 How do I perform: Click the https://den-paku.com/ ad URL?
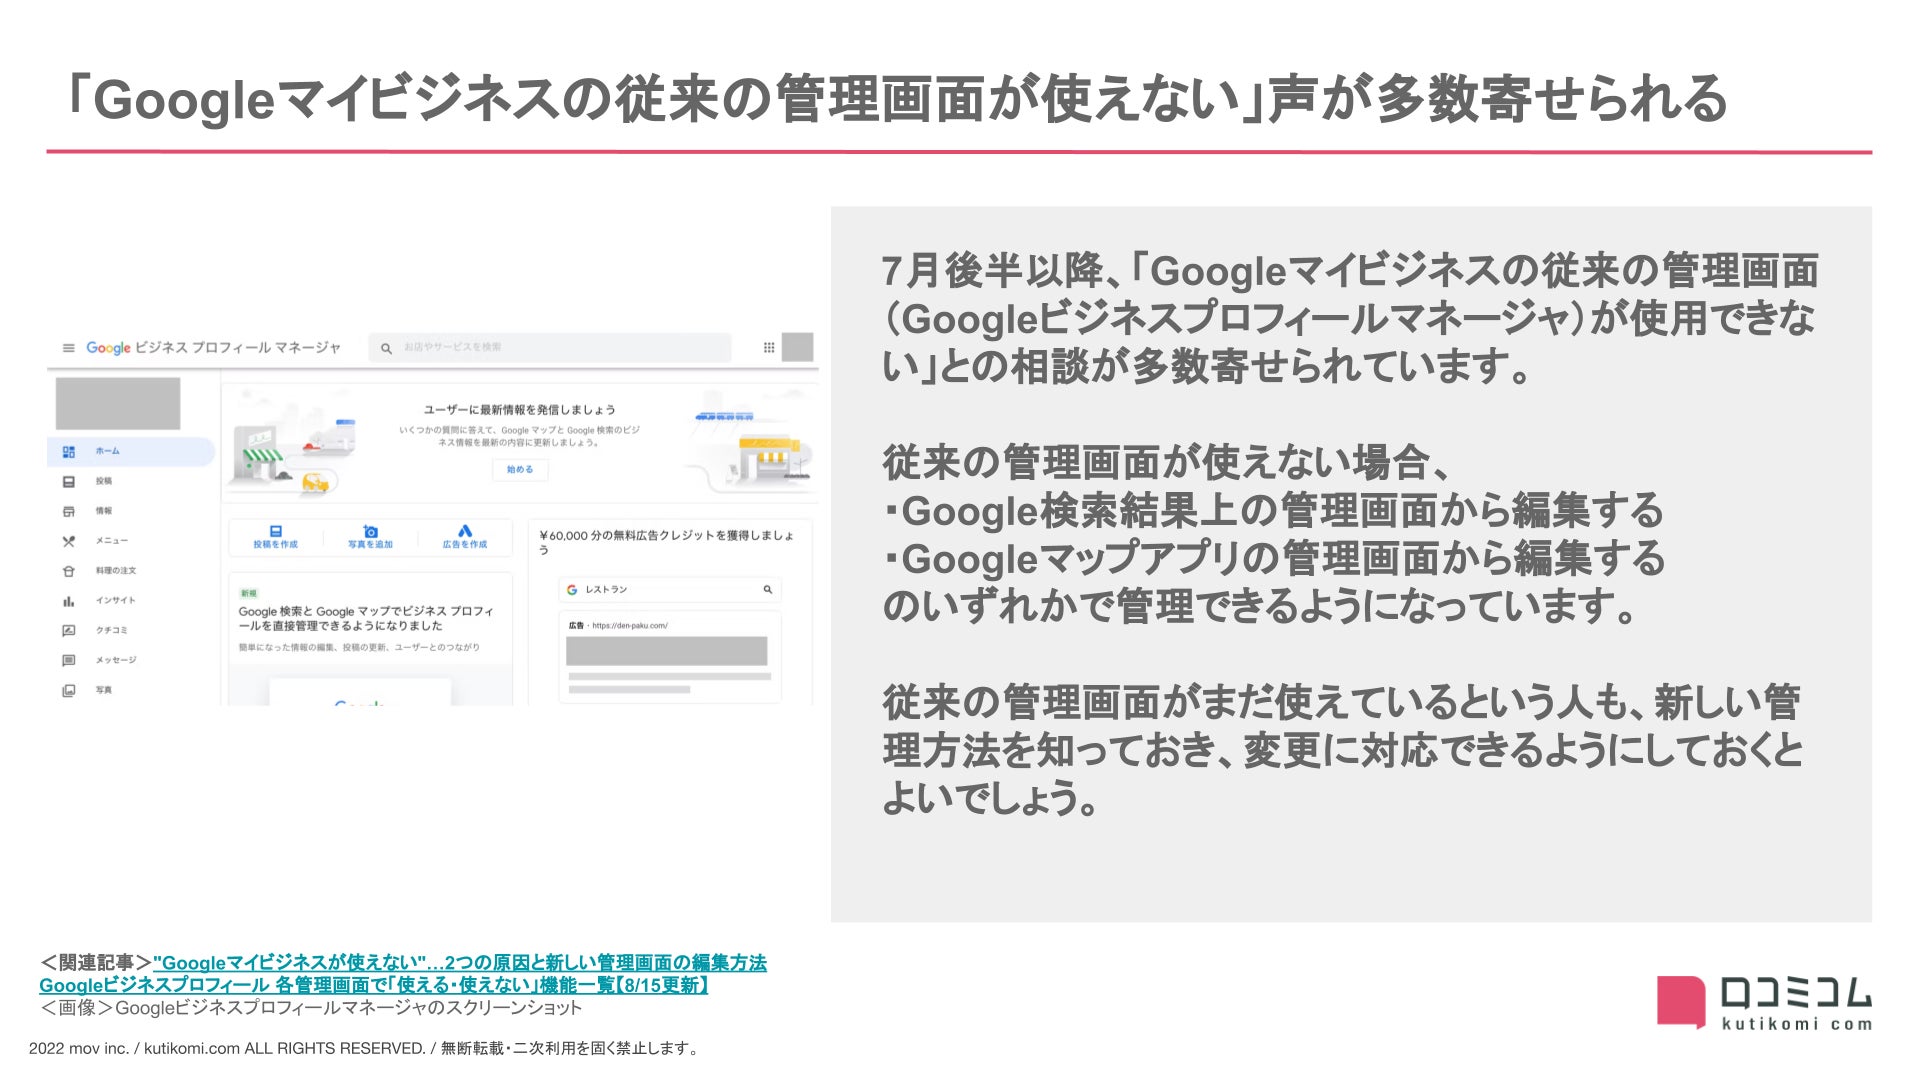point(630,626)
